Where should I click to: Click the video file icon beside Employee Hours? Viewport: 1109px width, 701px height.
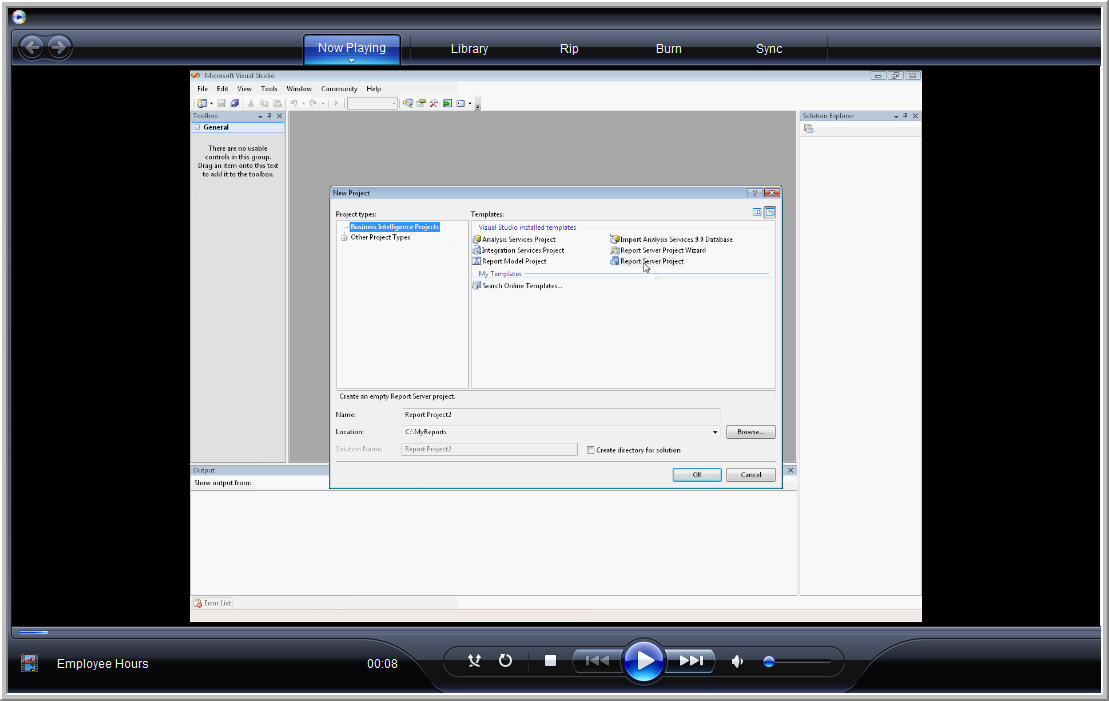(x=29, y=663)
